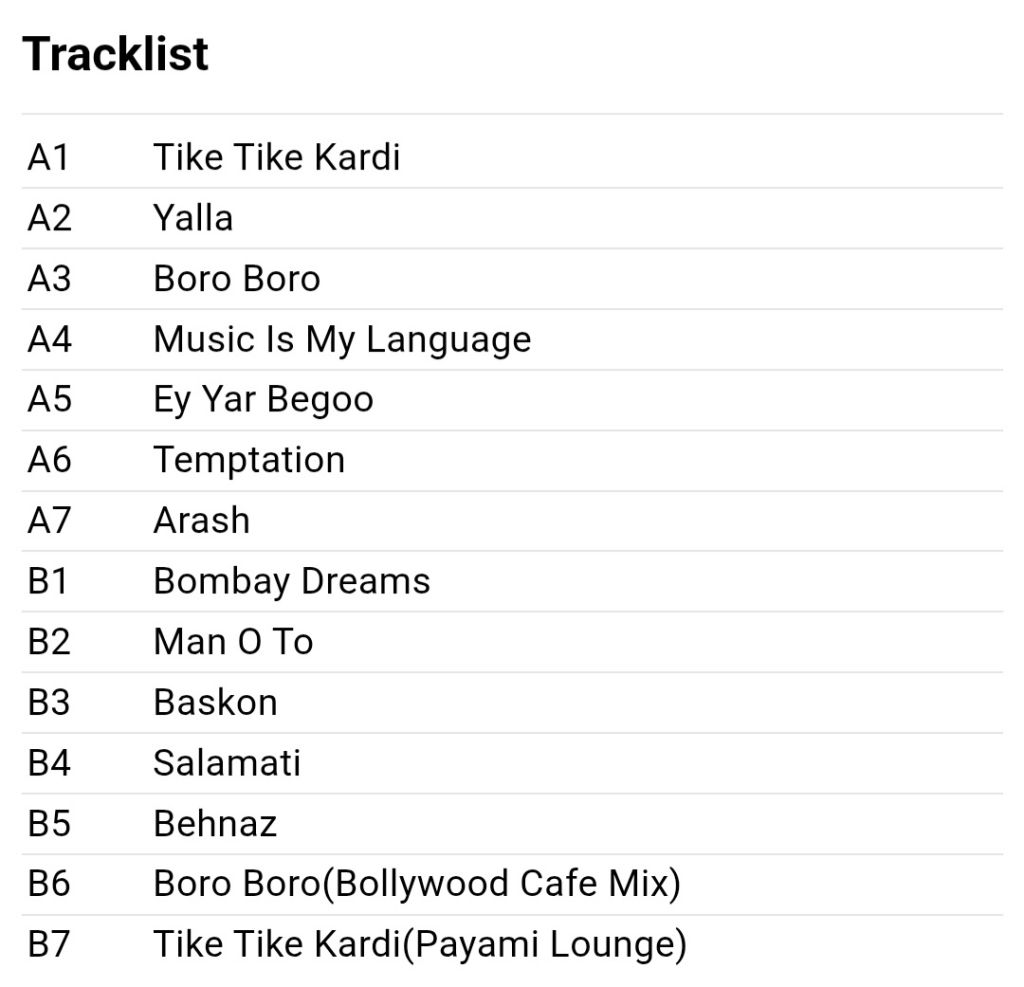Select track position label A4
The image size is (1024, 987).
tap(49, 340)
